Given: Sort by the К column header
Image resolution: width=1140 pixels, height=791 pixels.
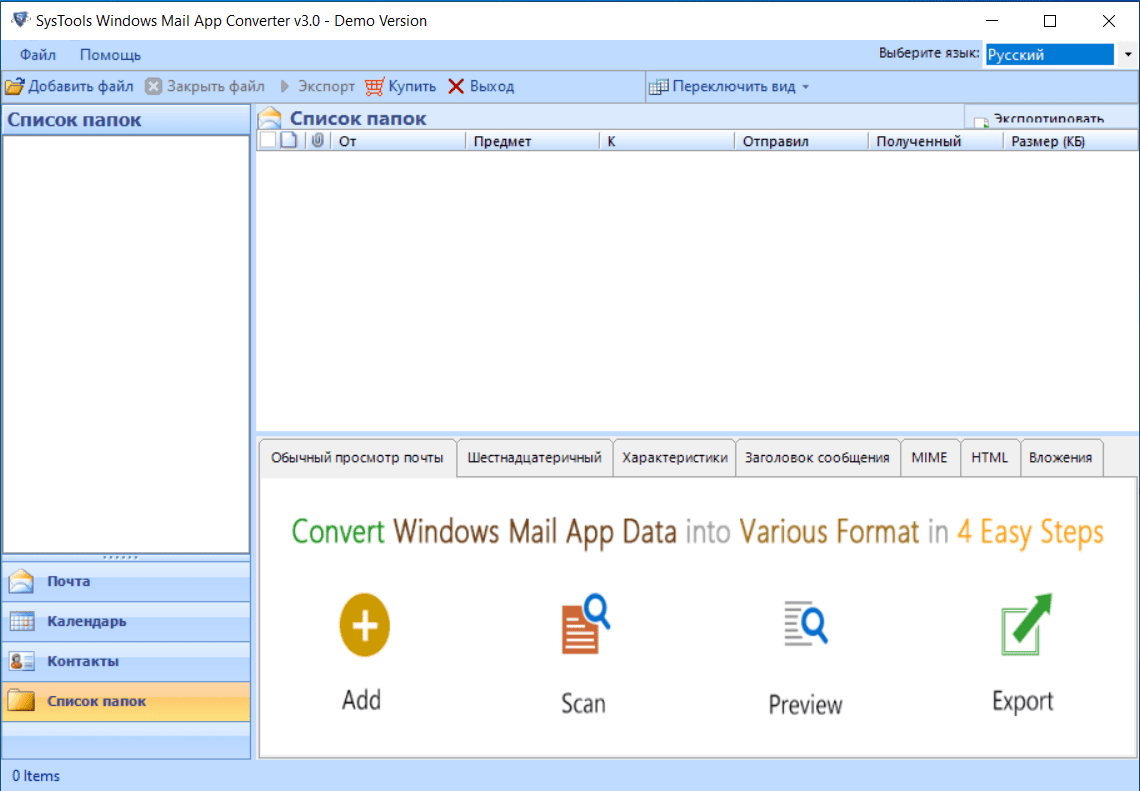Looking at the screenshot, I should coord(667,141).
